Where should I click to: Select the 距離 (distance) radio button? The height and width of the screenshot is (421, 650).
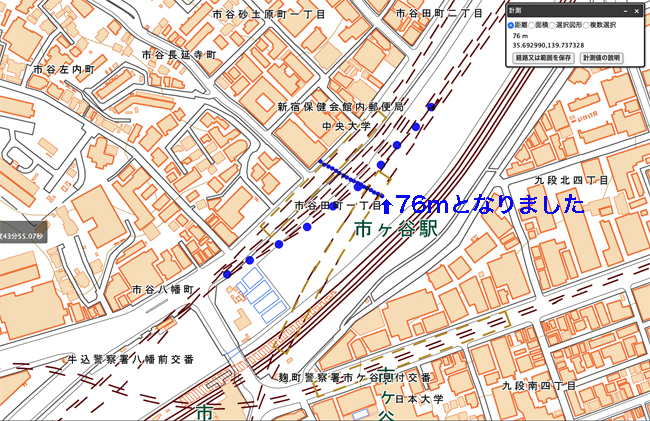(511, 26)
